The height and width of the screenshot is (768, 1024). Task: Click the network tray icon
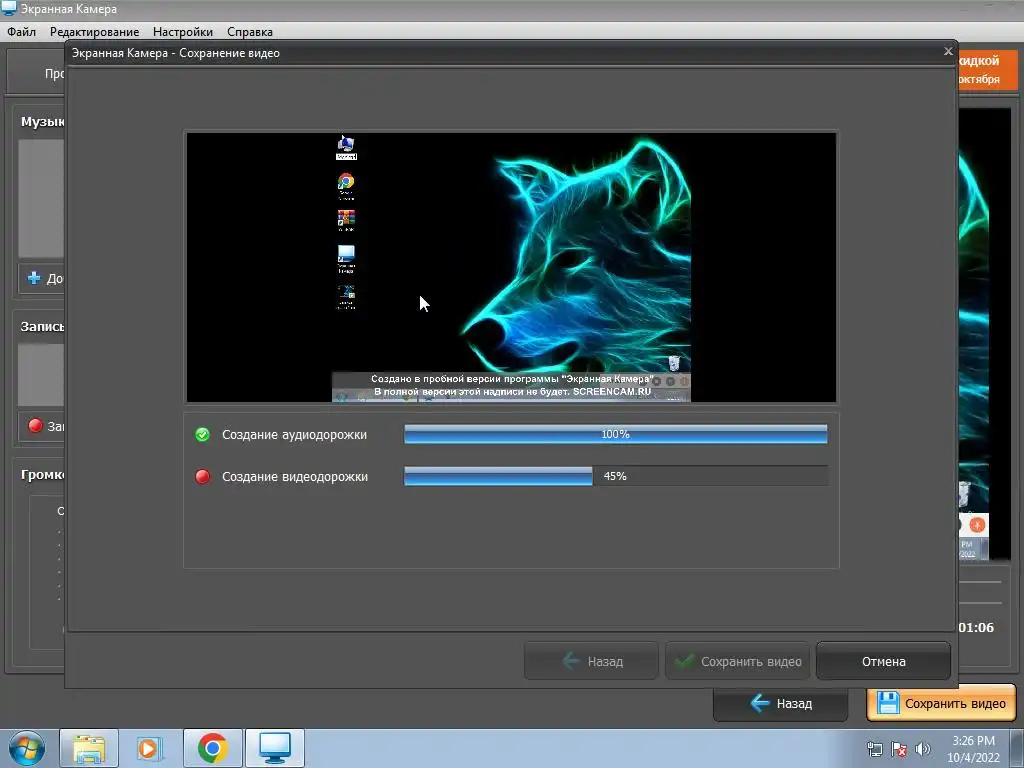(x=874, y=749)
